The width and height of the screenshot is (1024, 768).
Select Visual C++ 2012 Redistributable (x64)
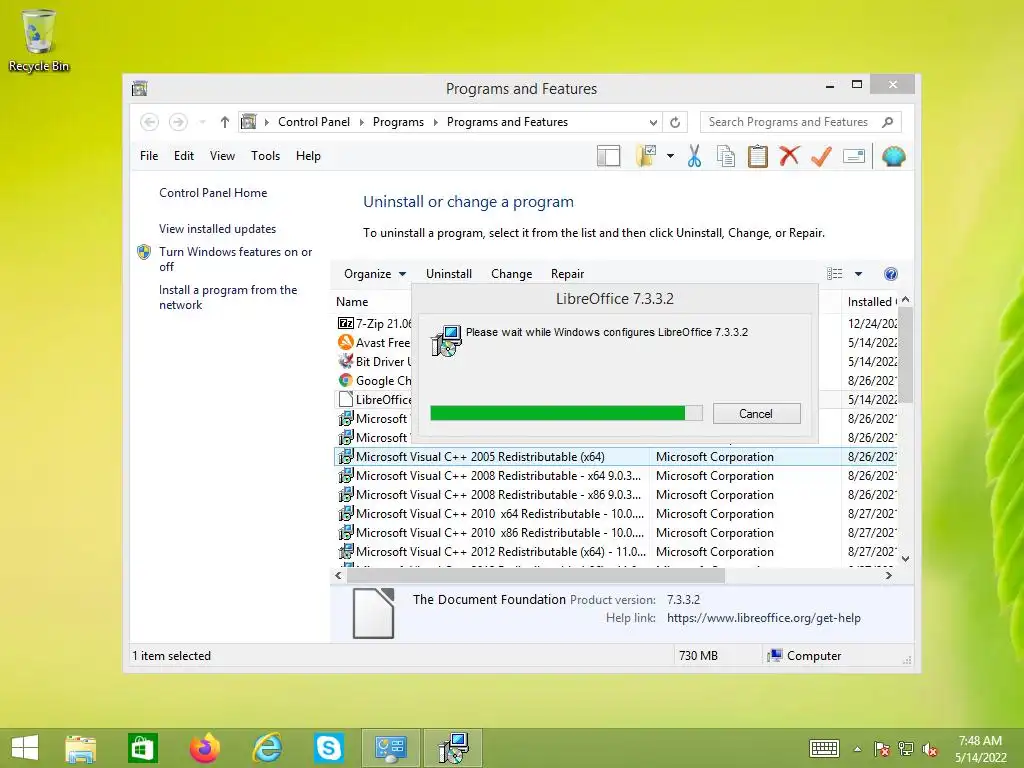click(617, 551)
